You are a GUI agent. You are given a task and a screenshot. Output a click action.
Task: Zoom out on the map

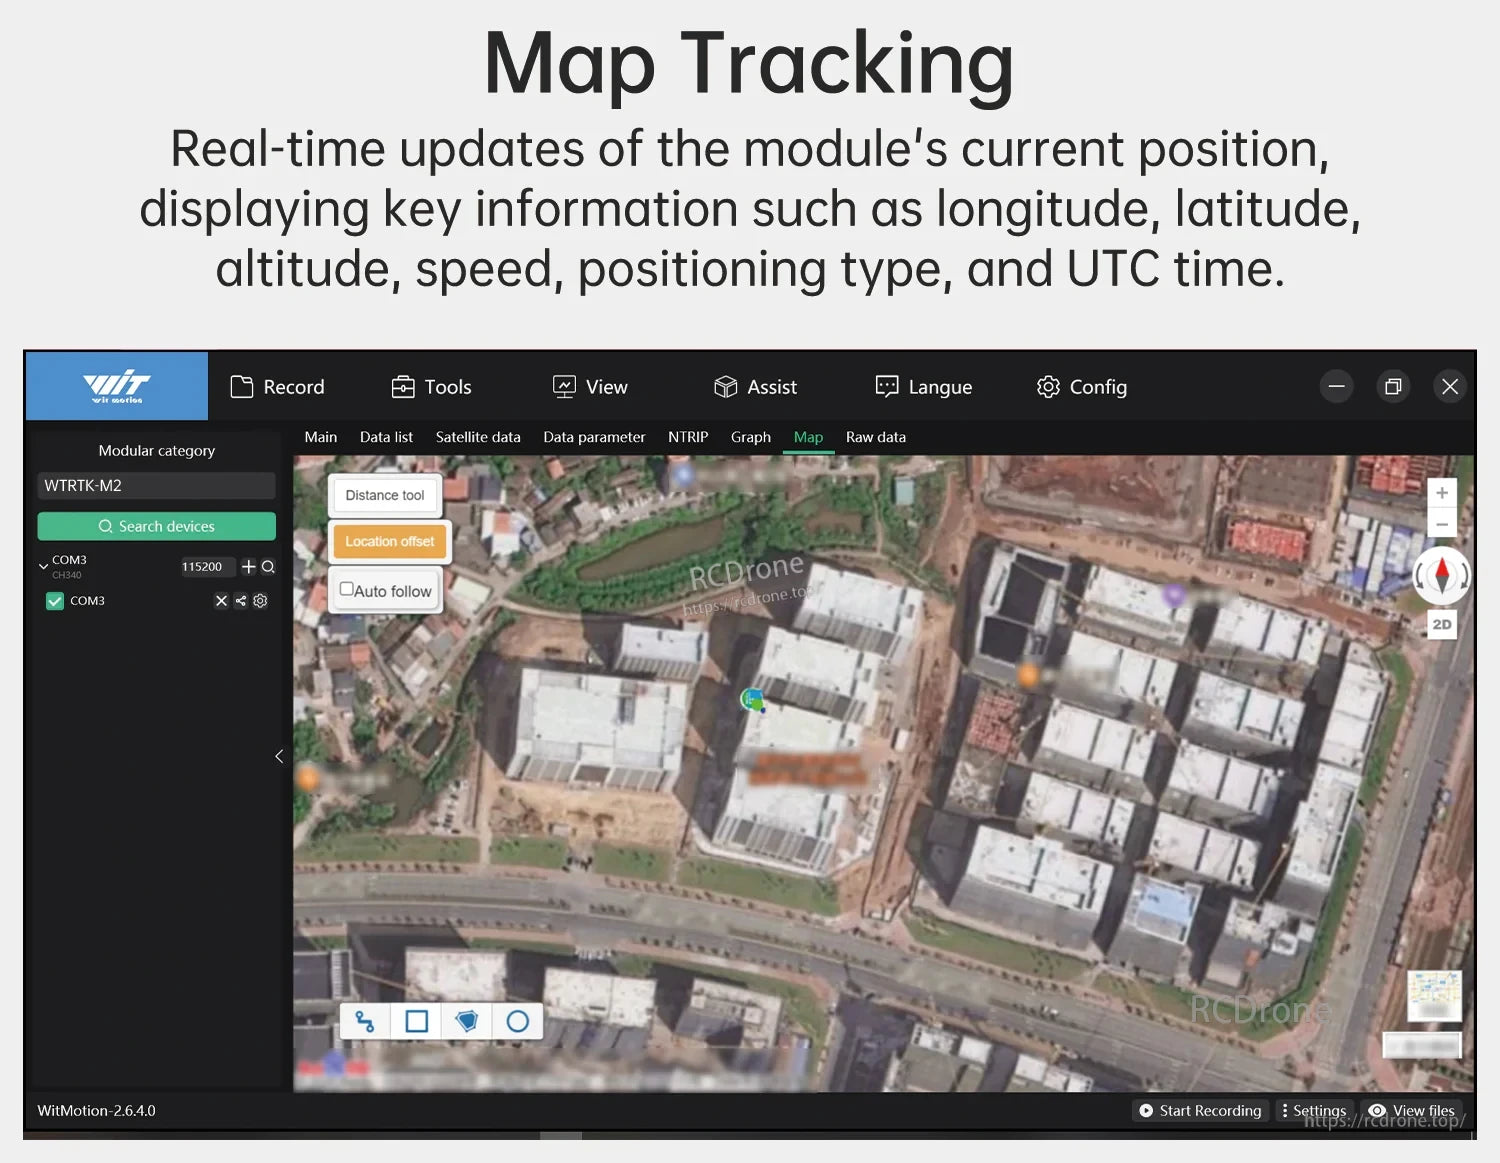tap(1442, 524)
